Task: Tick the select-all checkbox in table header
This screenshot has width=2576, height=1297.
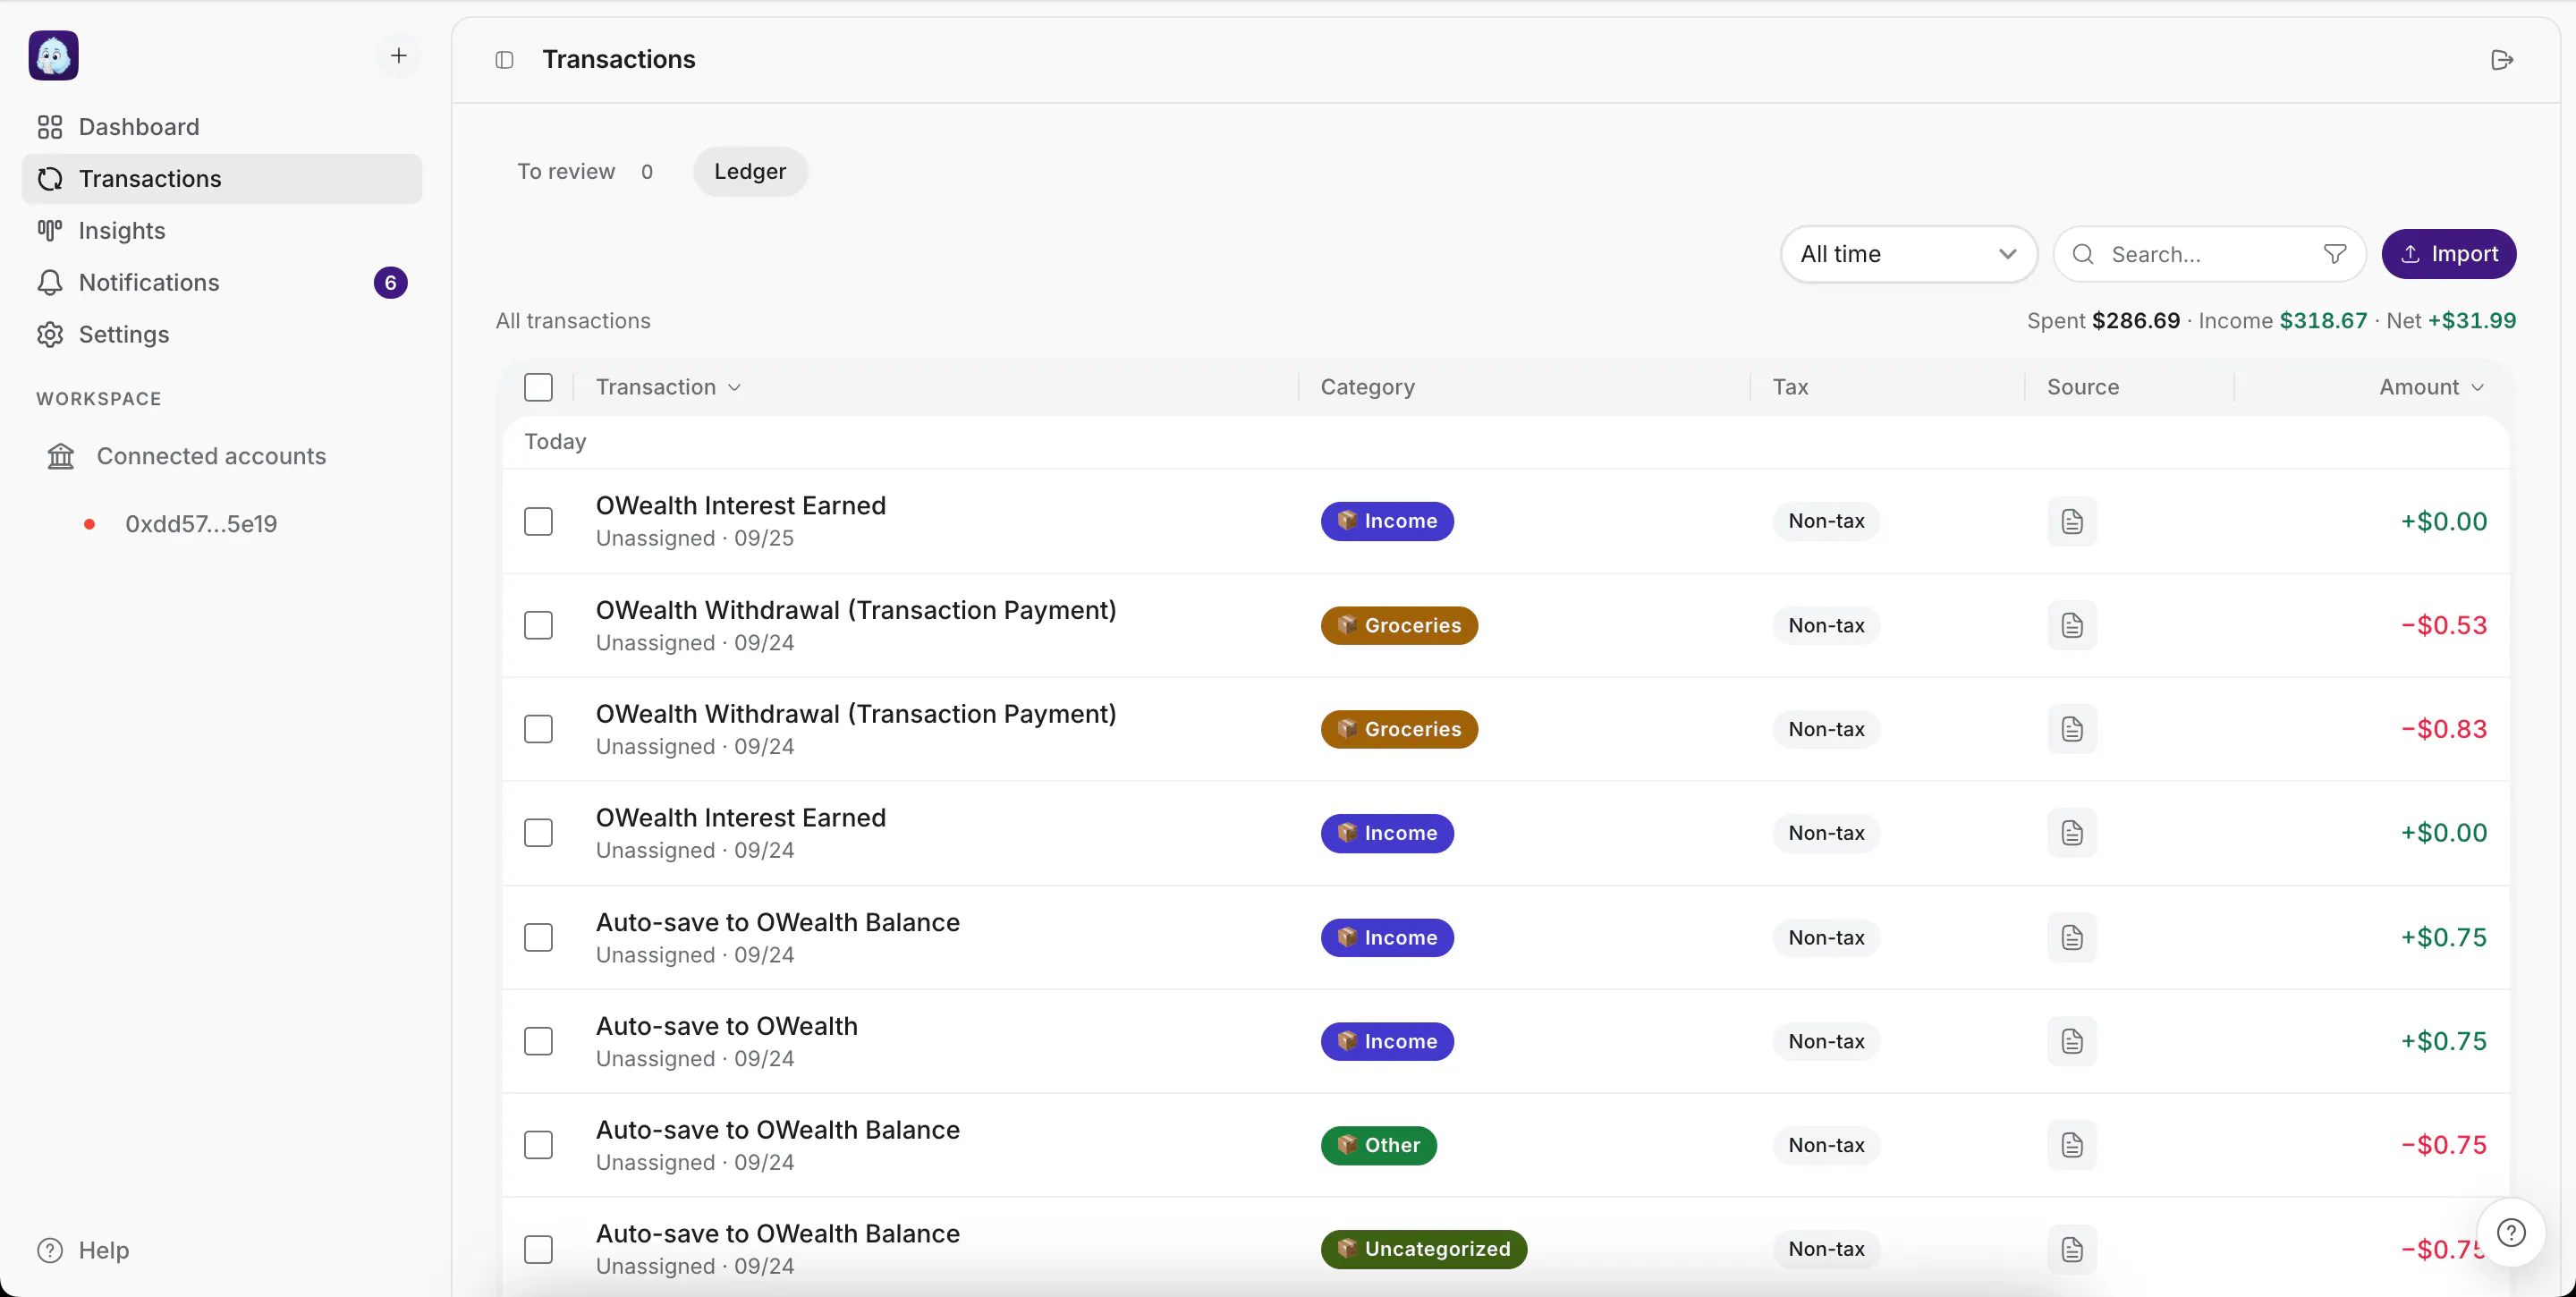Action: tap(538, 387)
